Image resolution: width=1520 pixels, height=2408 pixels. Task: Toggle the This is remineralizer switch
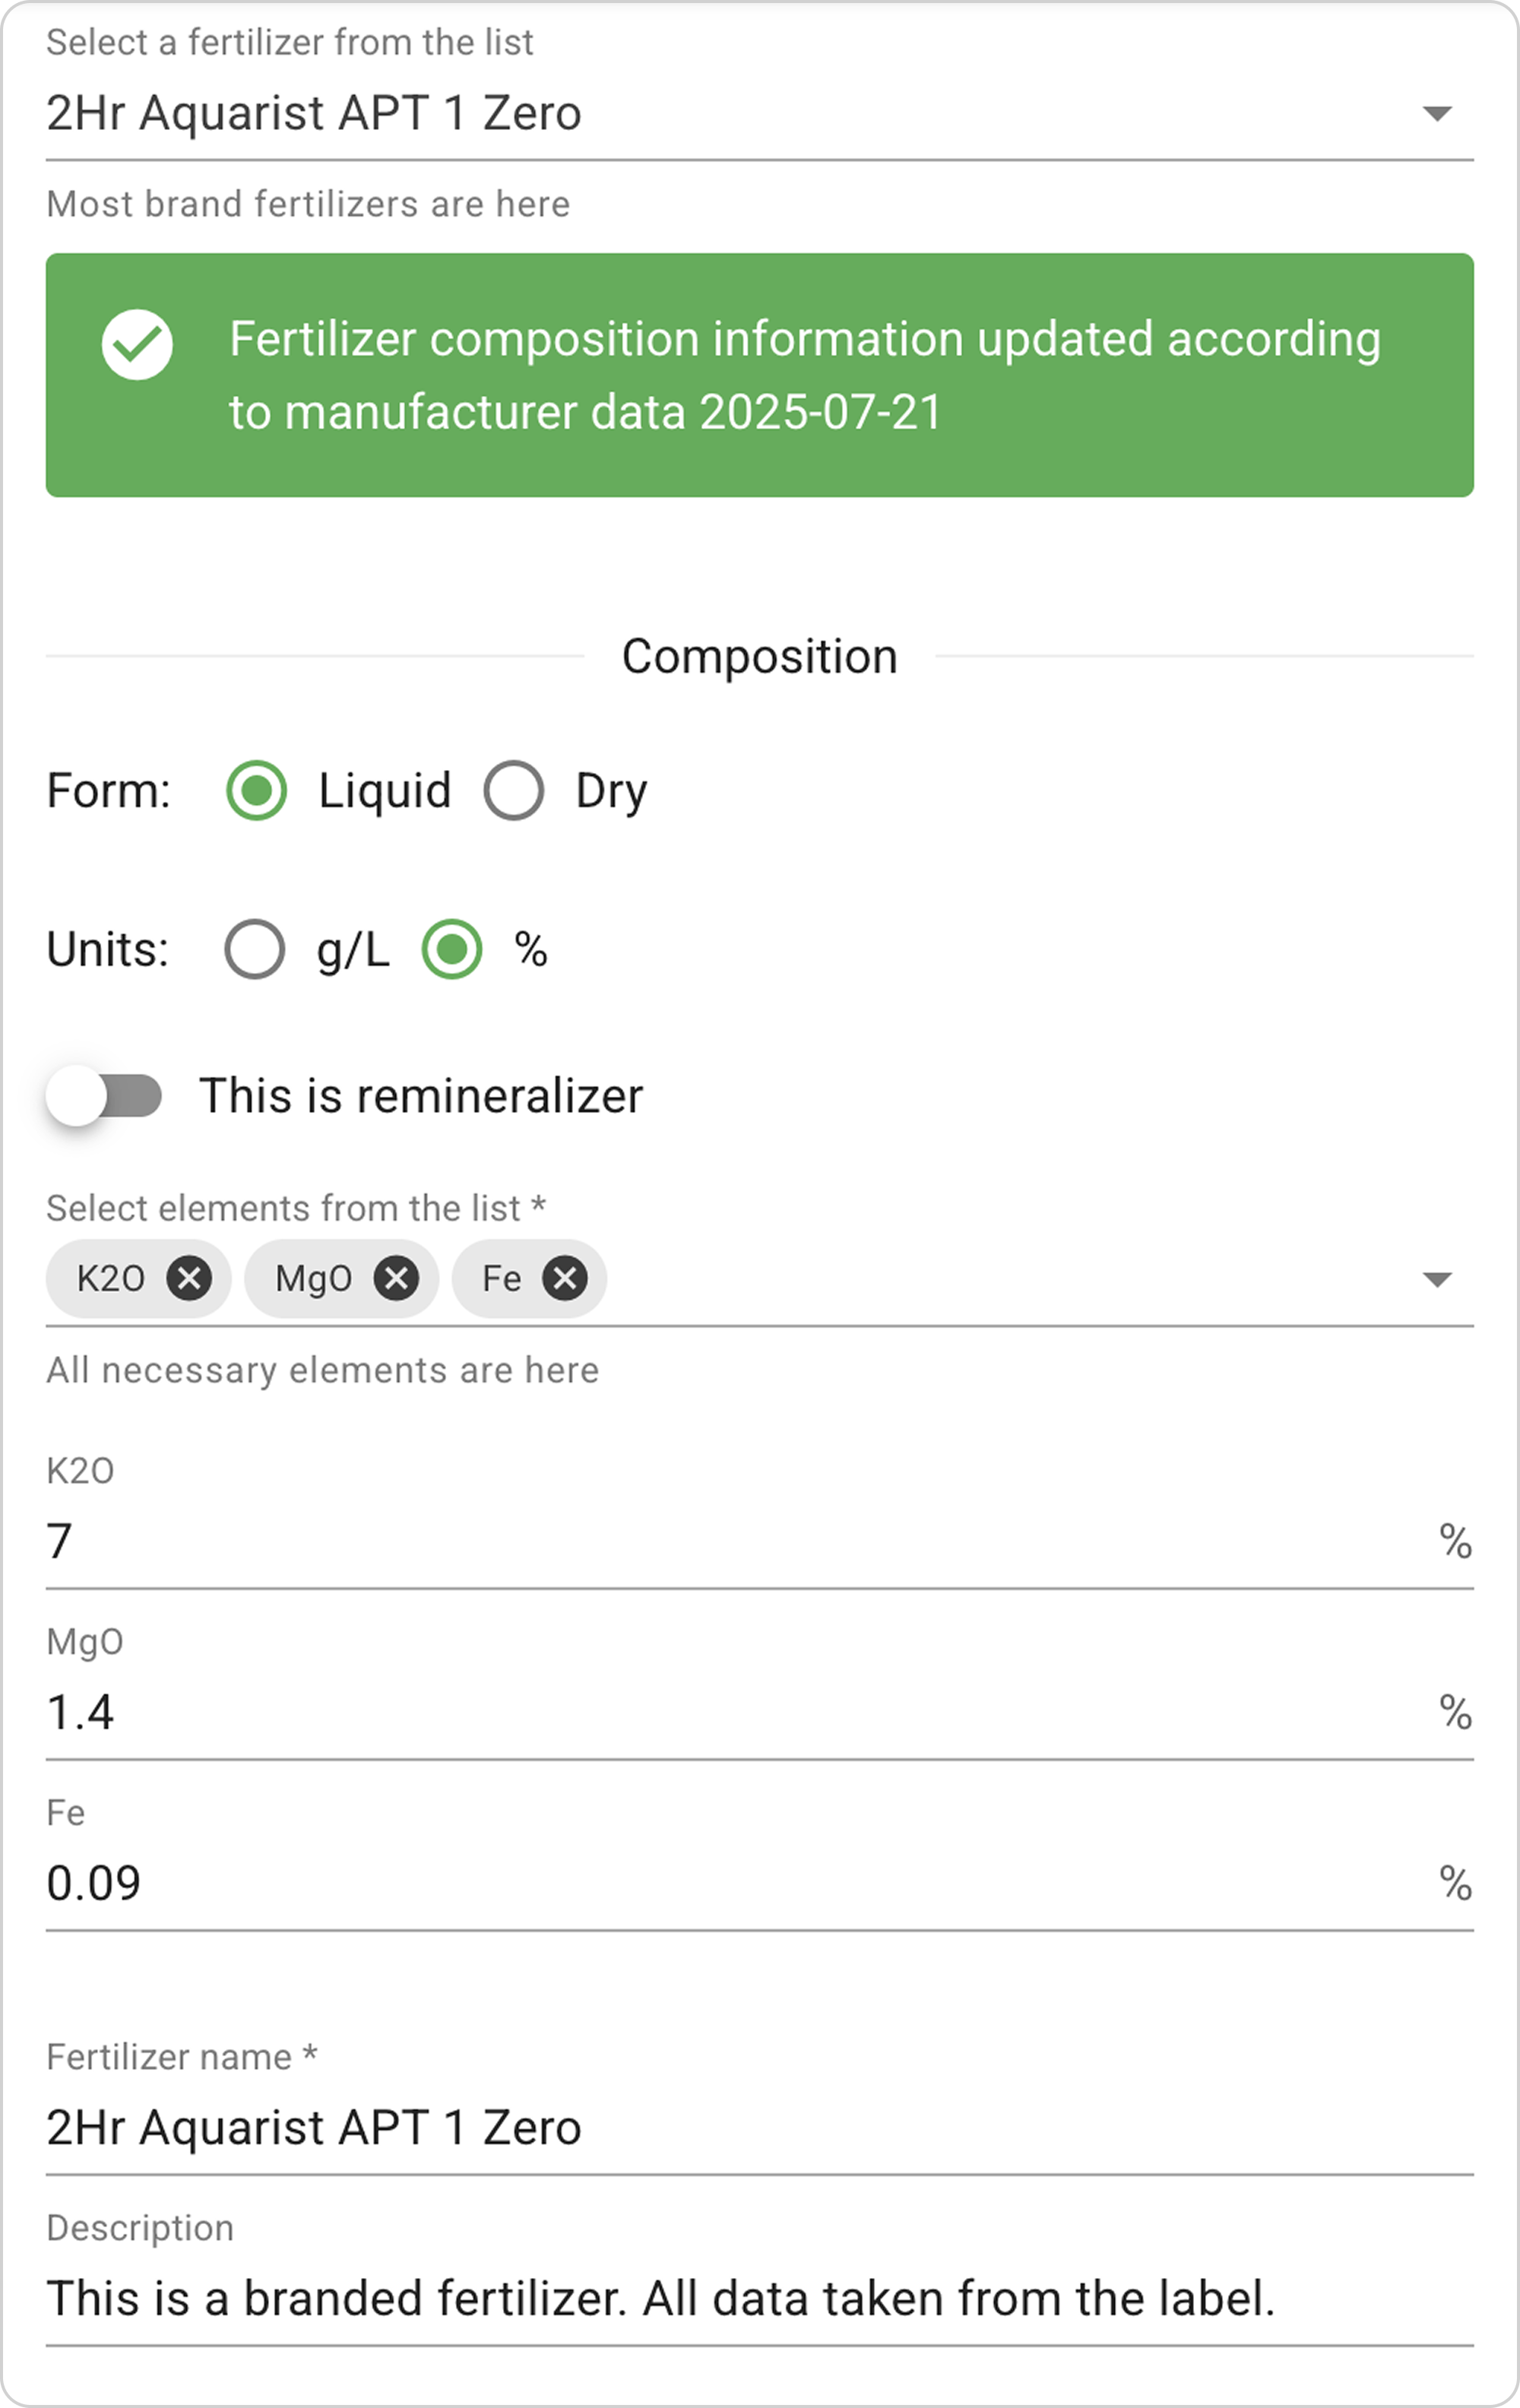105,1095
